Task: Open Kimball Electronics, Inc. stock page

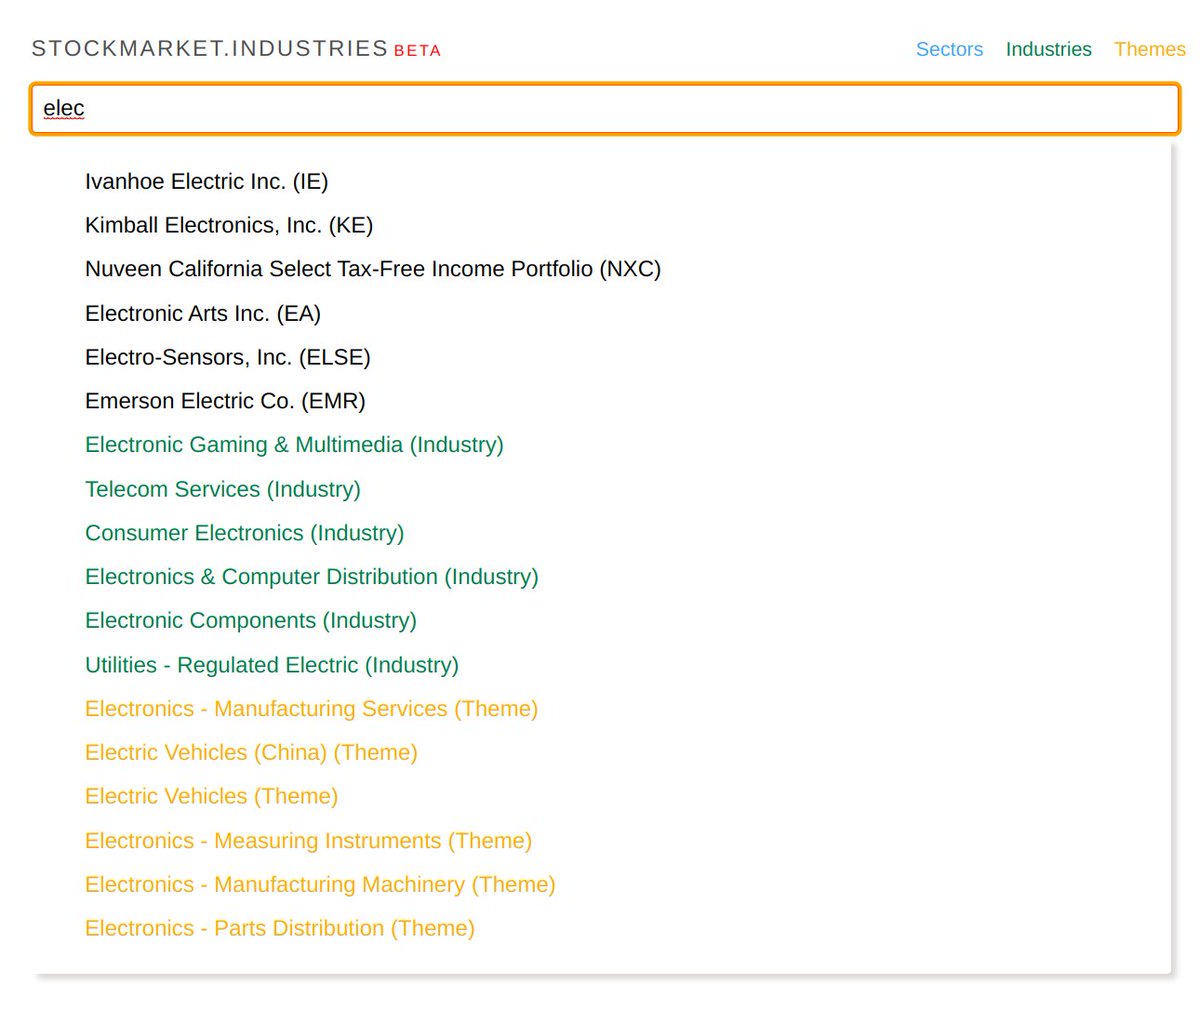Action: 228,225
